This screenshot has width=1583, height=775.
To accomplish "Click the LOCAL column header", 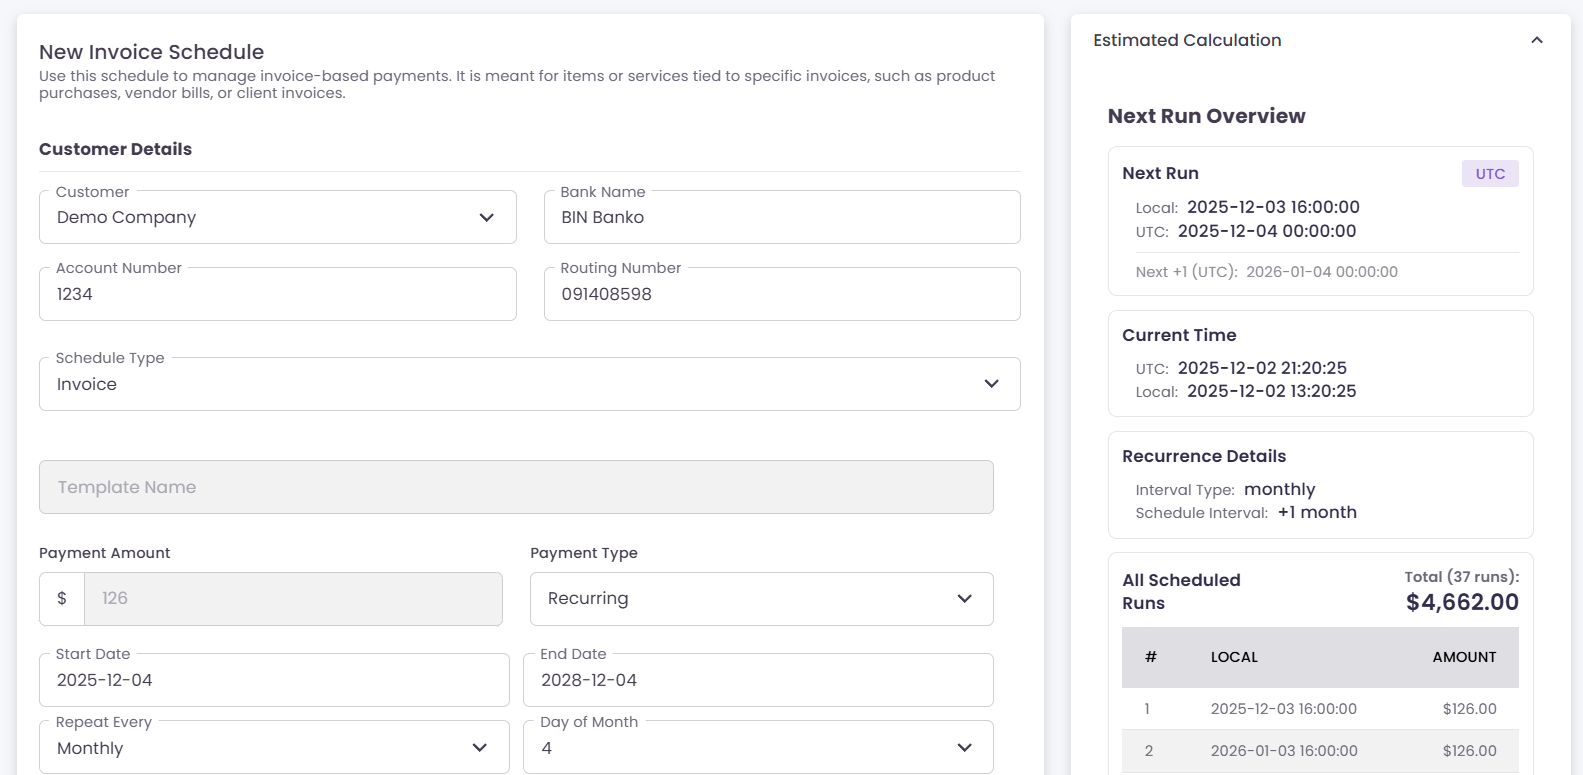I will pos(1234,658).
